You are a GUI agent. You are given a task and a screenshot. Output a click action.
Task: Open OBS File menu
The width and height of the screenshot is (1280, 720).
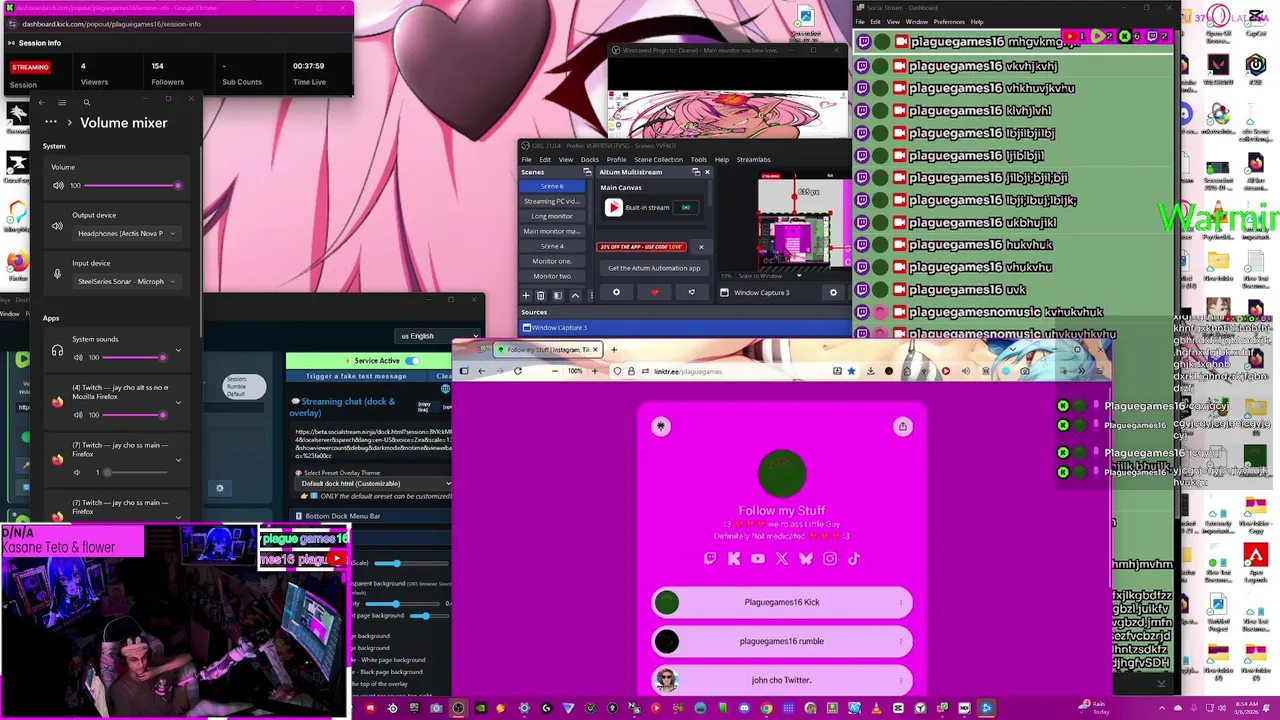(526, 159)
